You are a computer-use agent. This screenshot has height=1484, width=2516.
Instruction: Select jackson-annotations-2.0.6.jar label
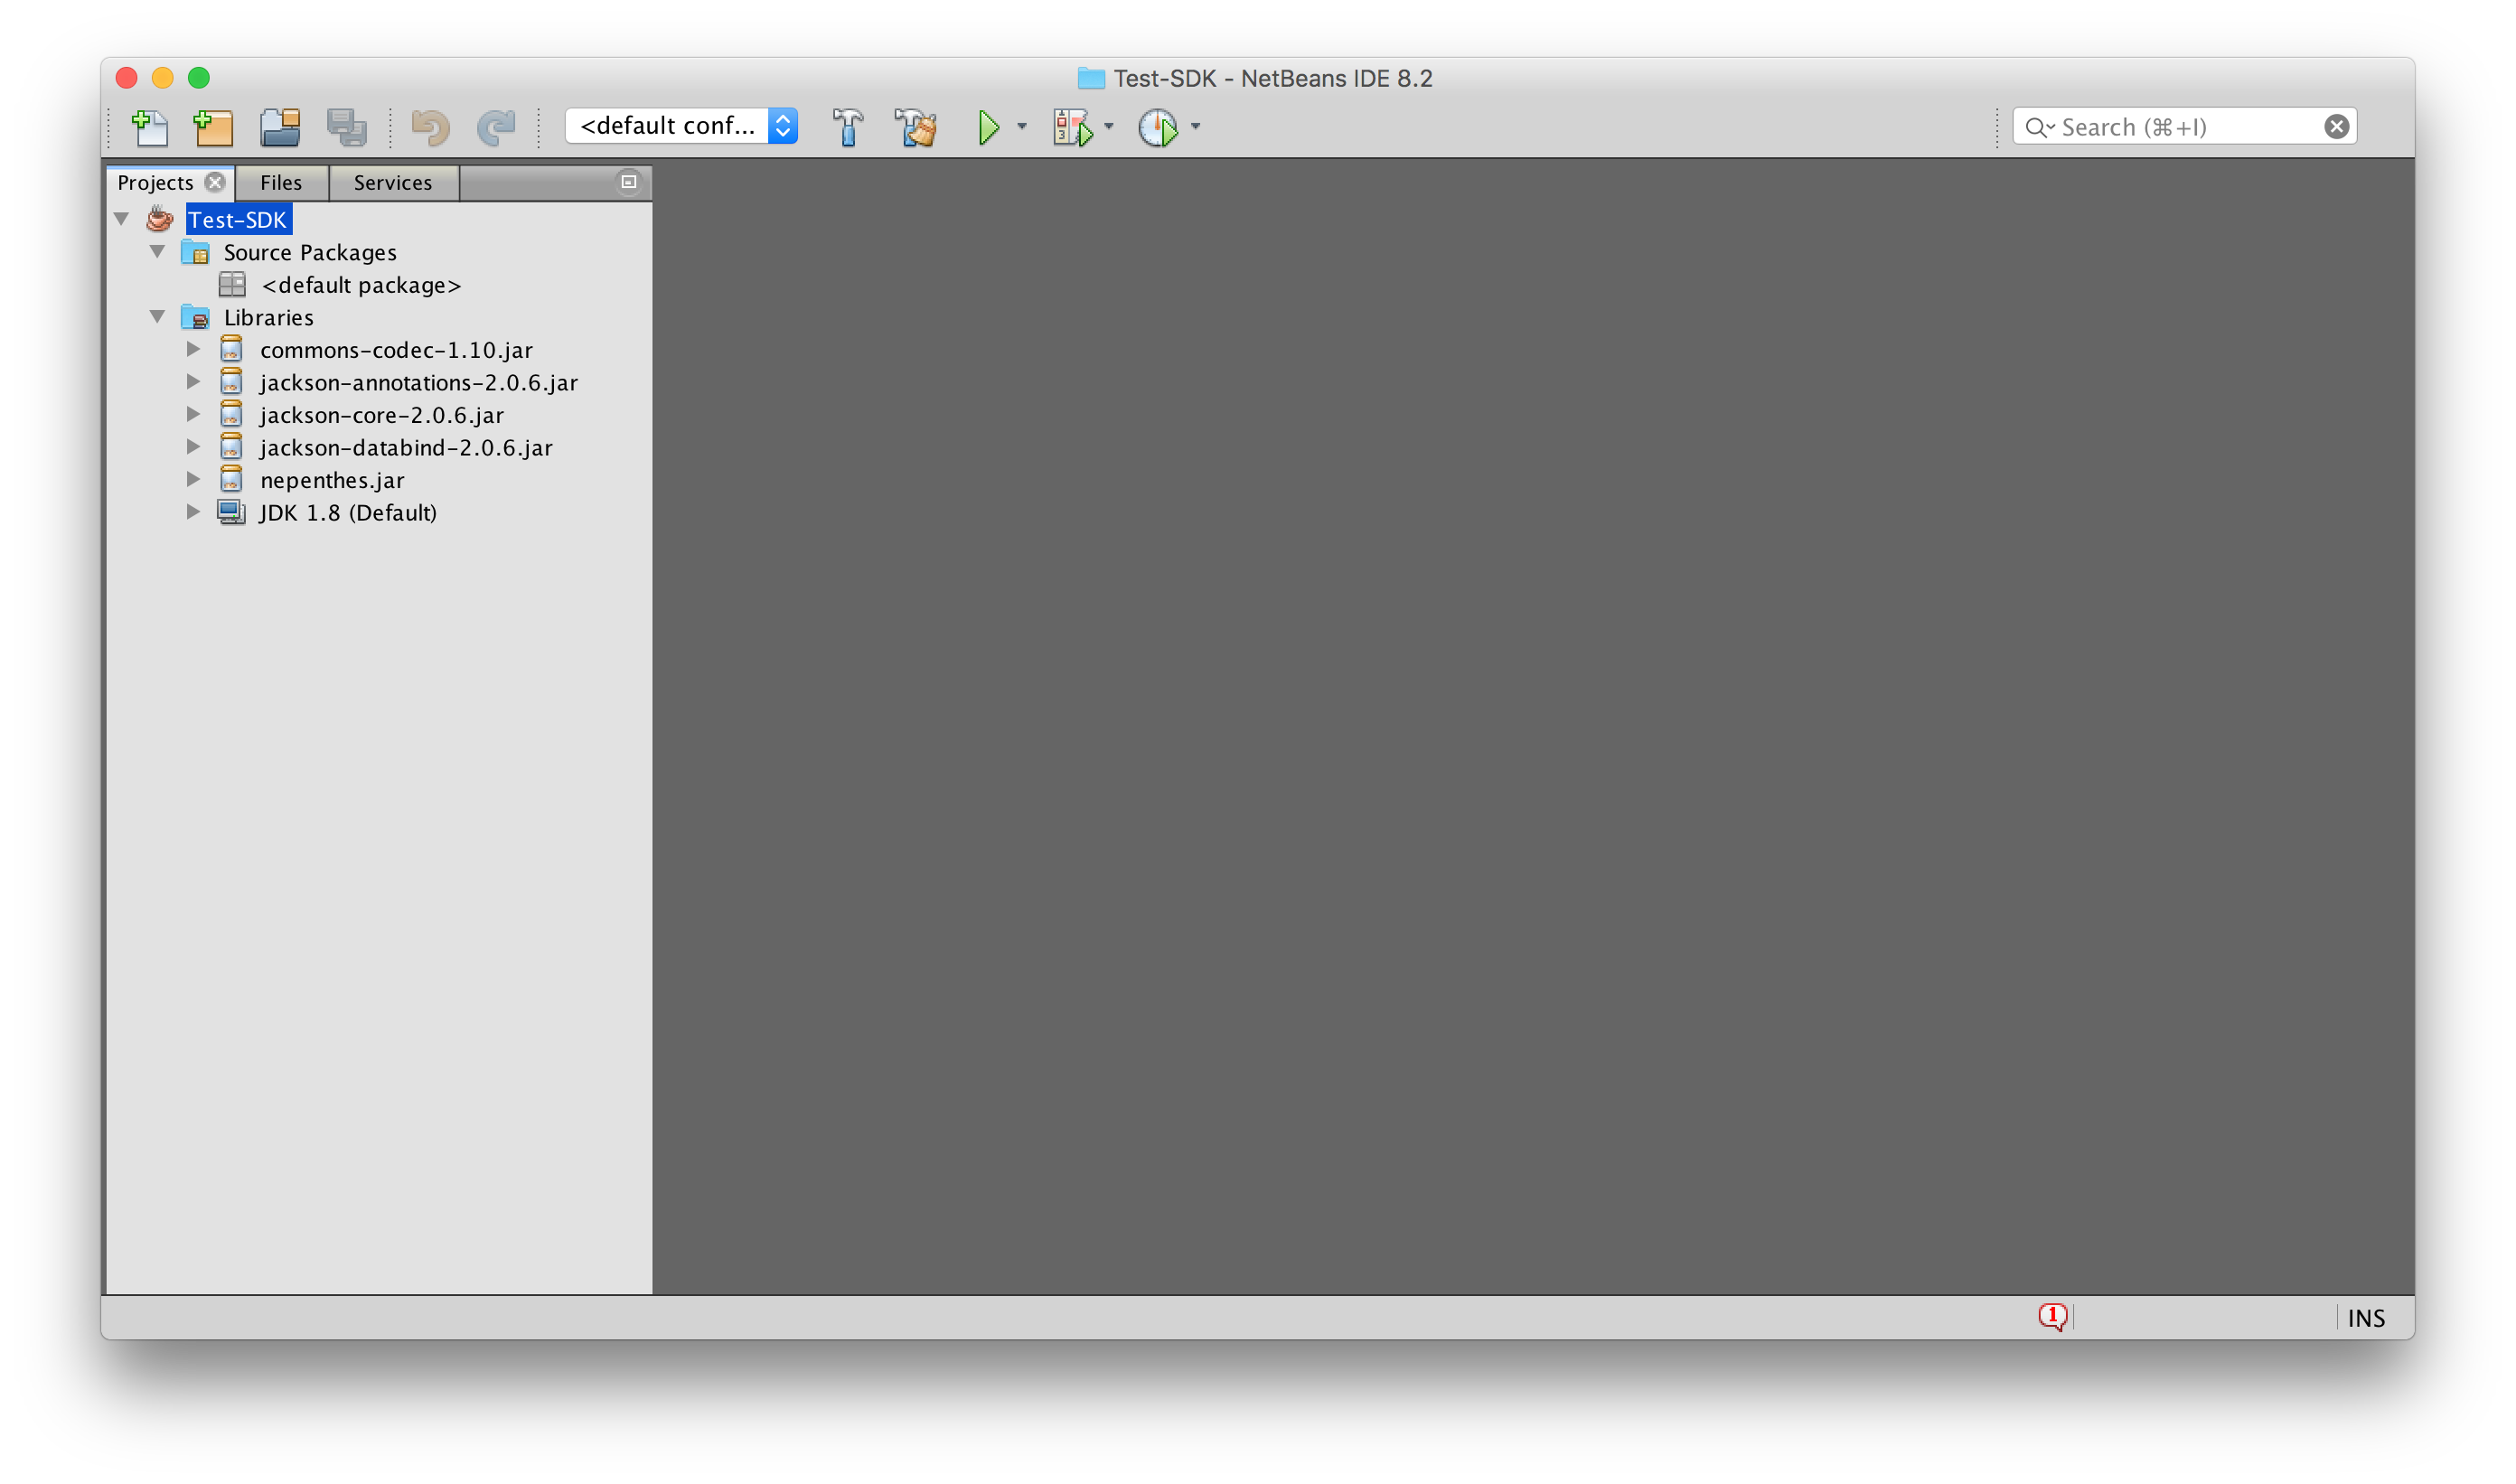click(x=419, y=383)
